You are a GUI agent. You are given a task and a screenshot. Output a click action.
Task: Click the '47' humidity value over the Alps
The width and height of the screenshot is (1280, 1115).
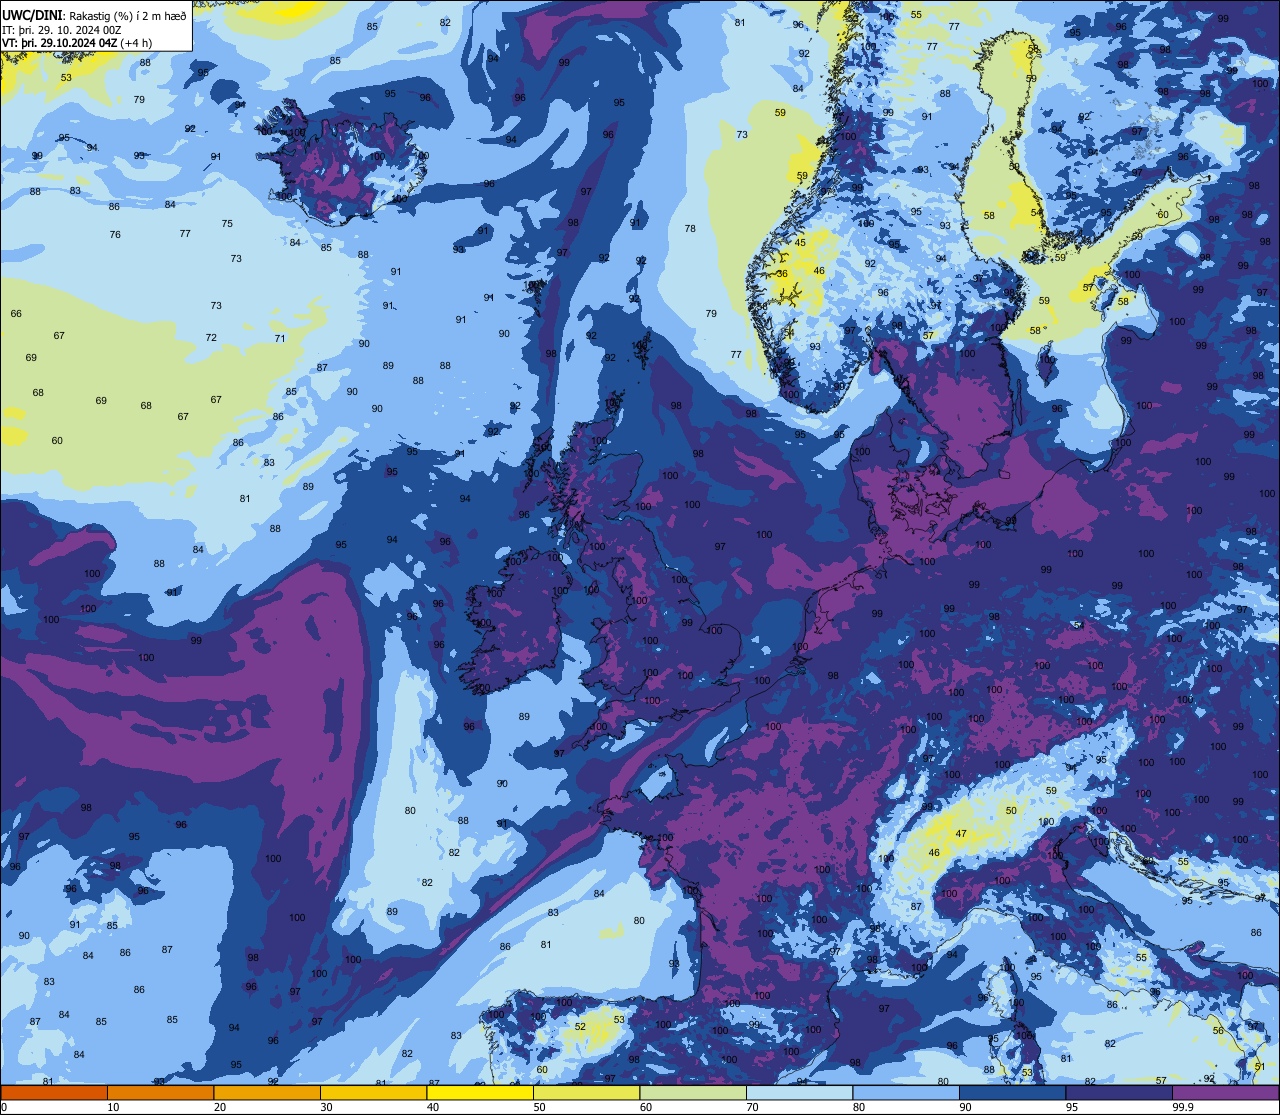tap(961, 833)
